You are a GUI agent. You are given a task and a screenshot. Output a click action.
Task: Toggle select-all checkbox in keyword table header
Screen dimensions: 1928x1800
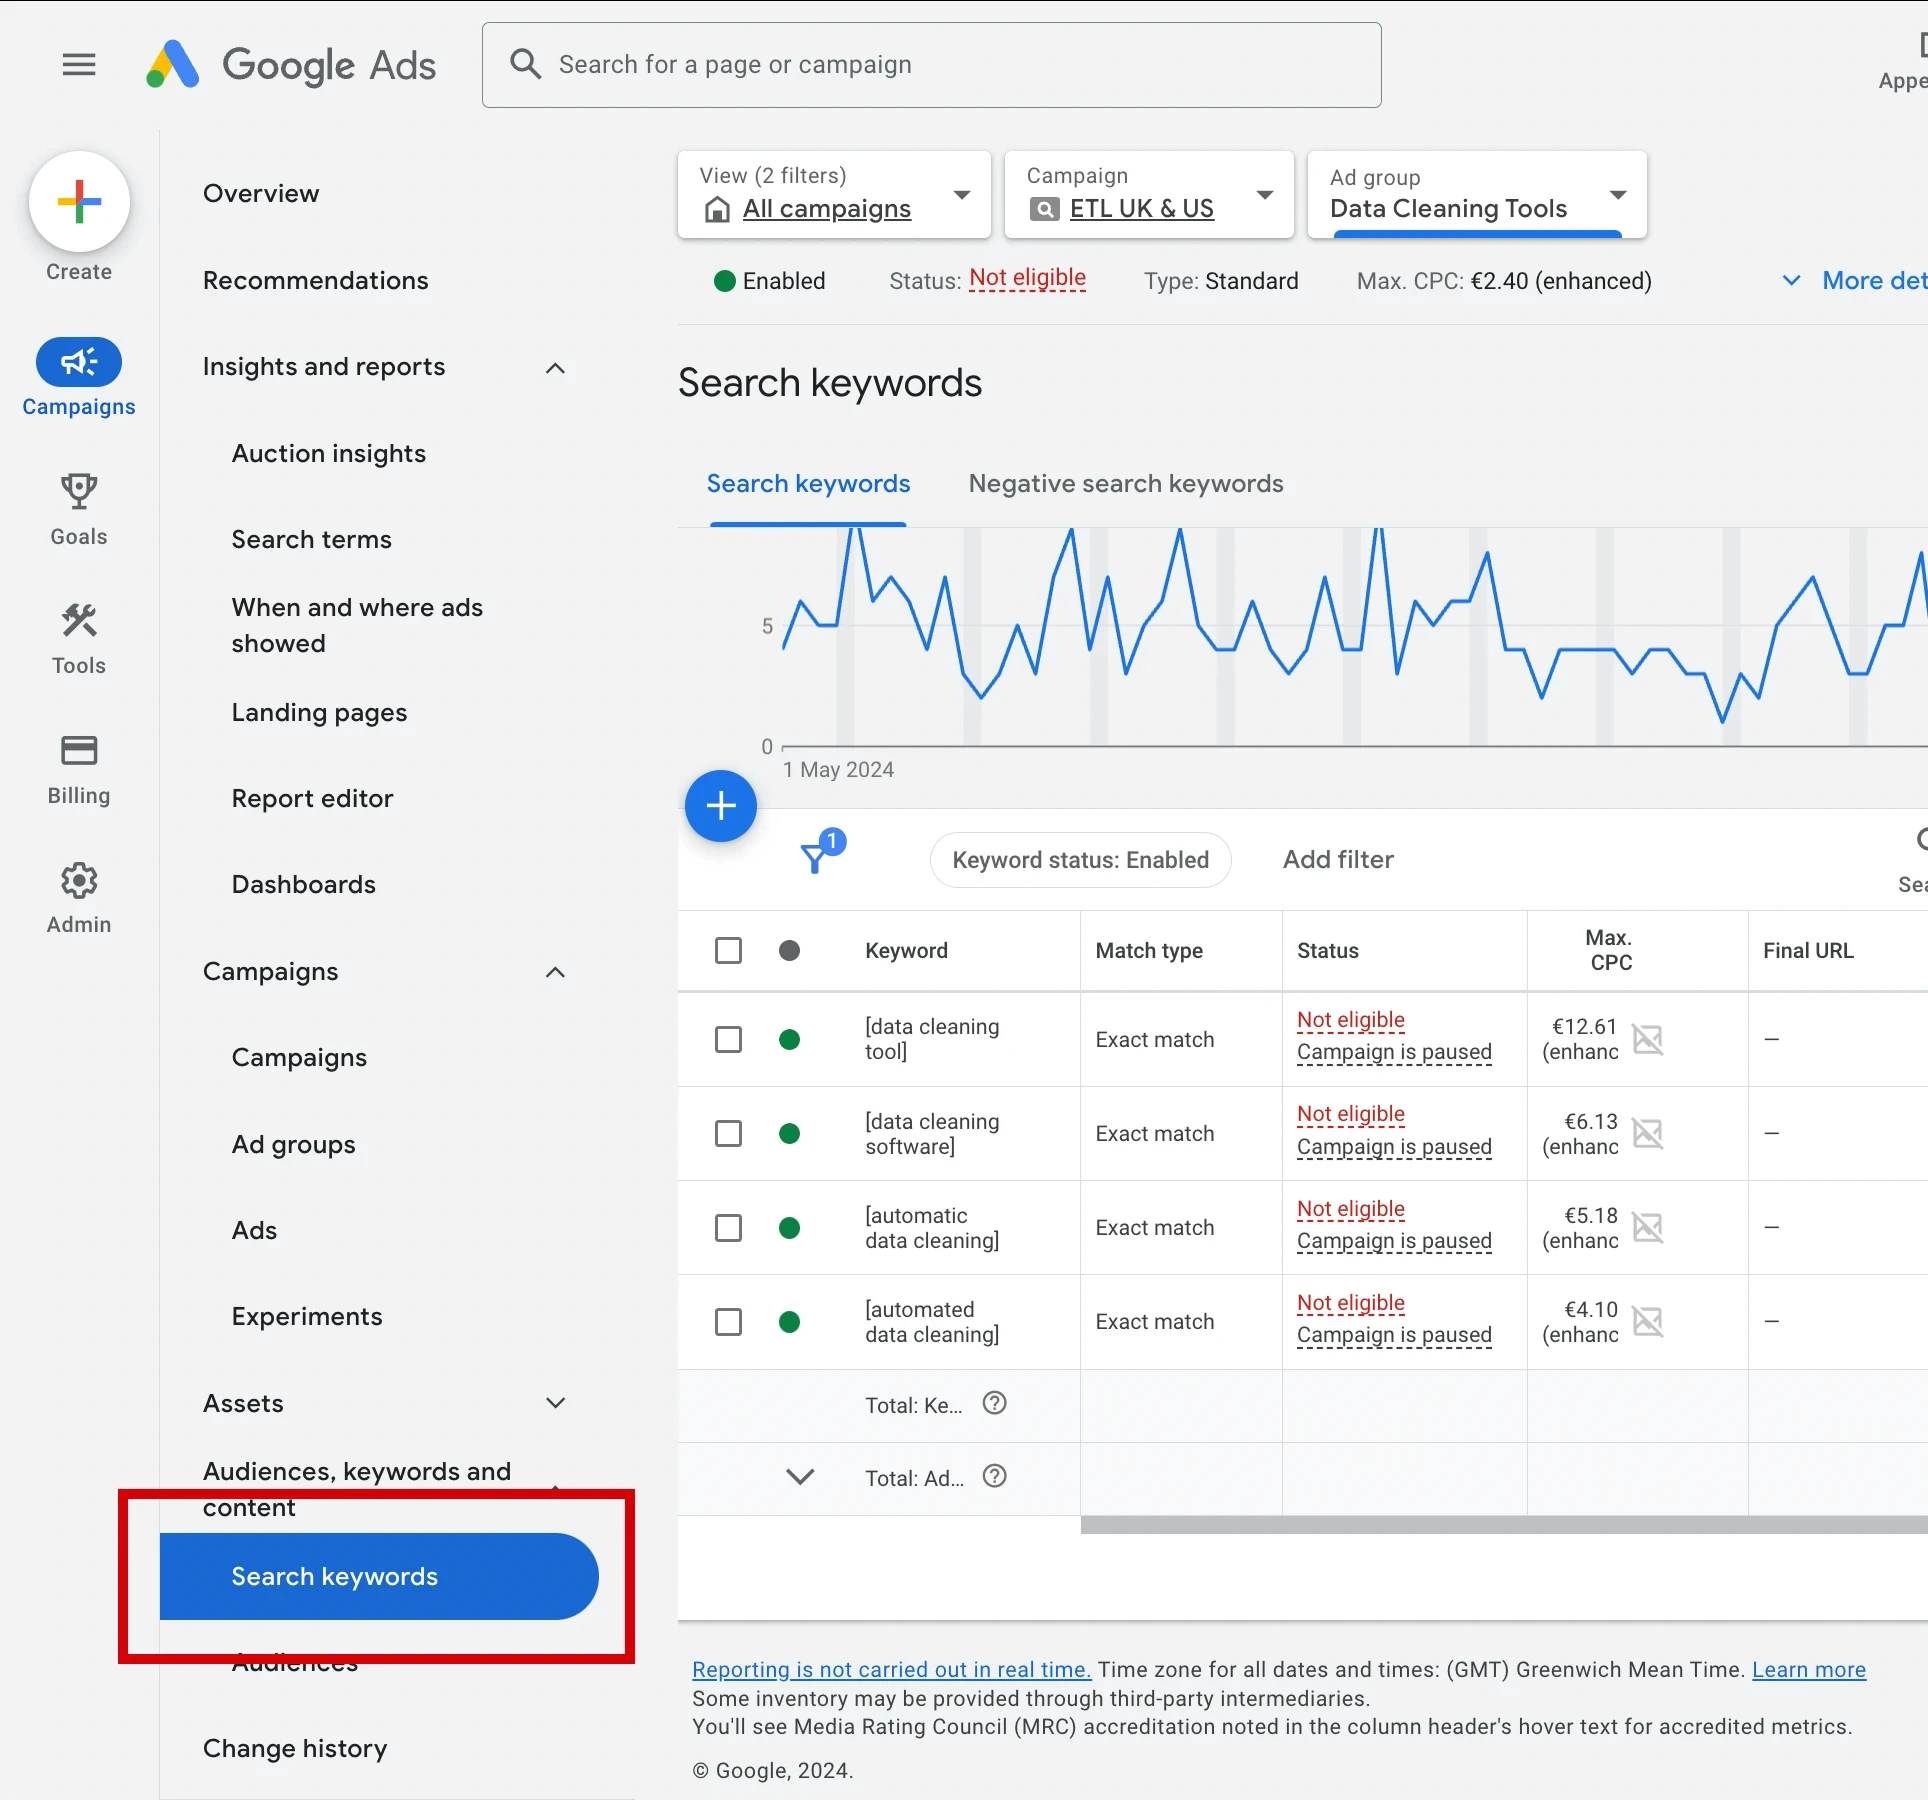[x=729, y=949]
